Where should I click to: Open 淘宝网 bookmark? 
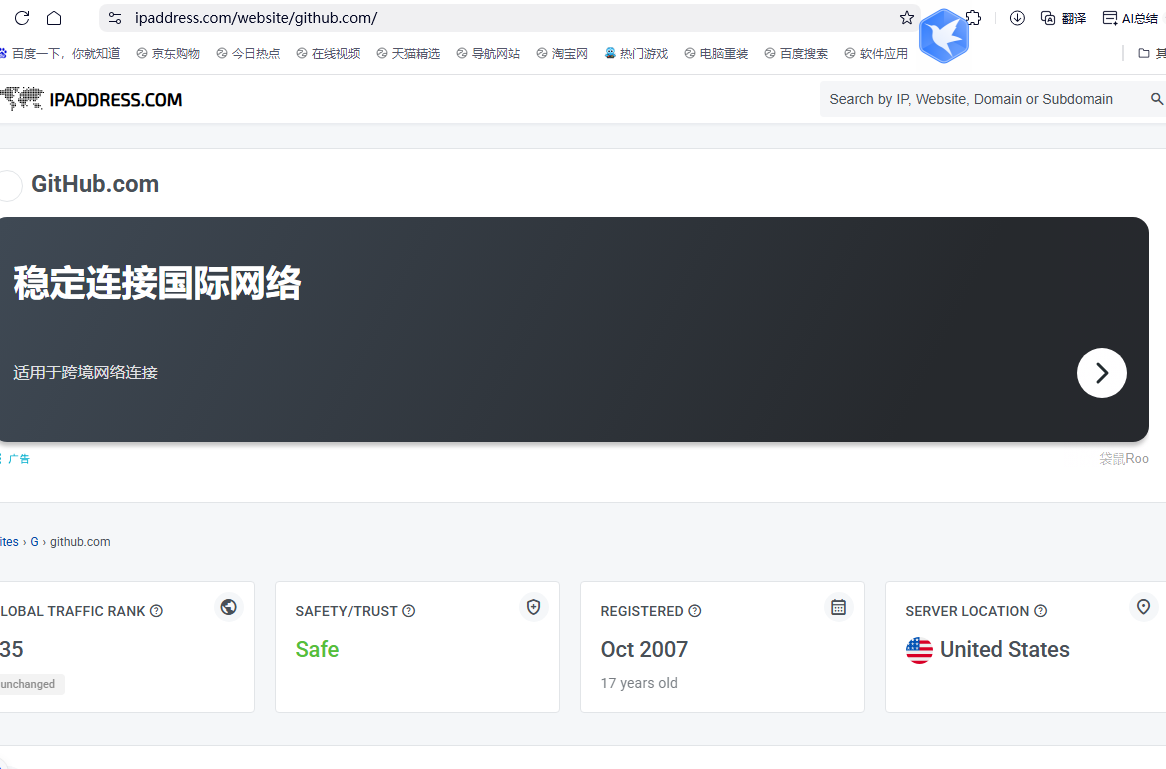click(x=562, y=54)
